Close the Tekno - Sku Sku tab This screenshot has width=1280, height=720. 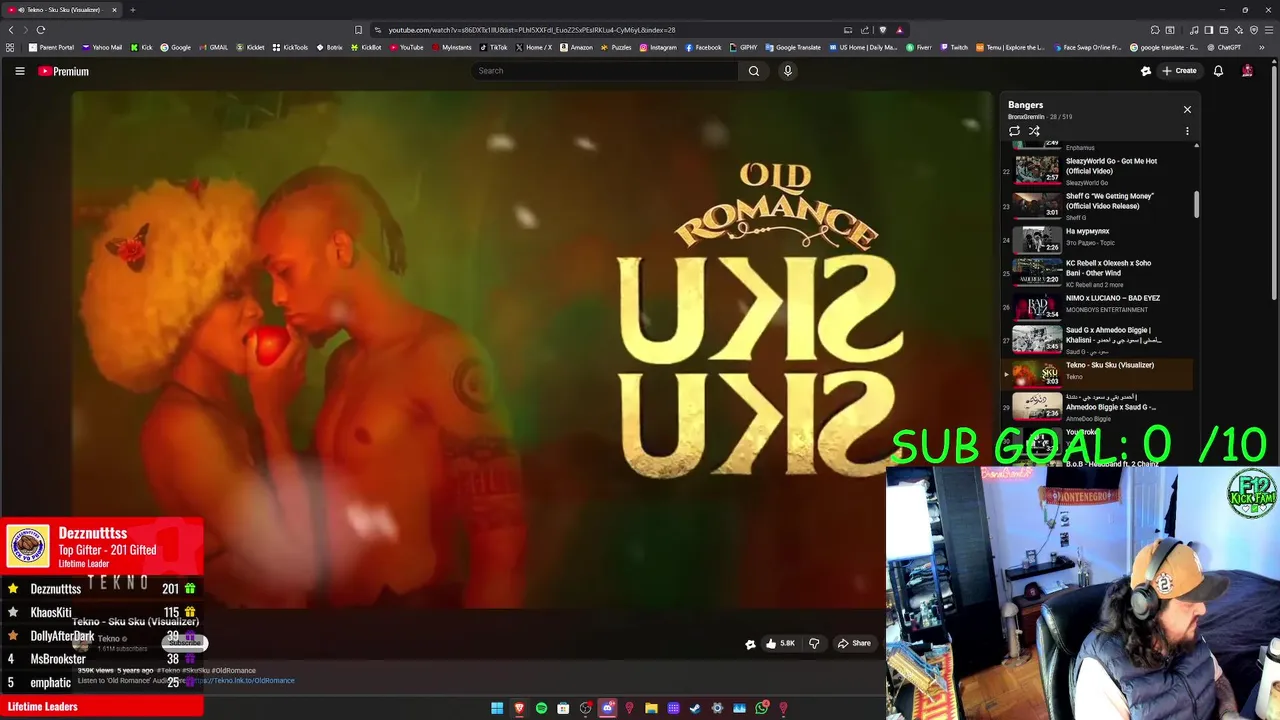coord(114,10)
